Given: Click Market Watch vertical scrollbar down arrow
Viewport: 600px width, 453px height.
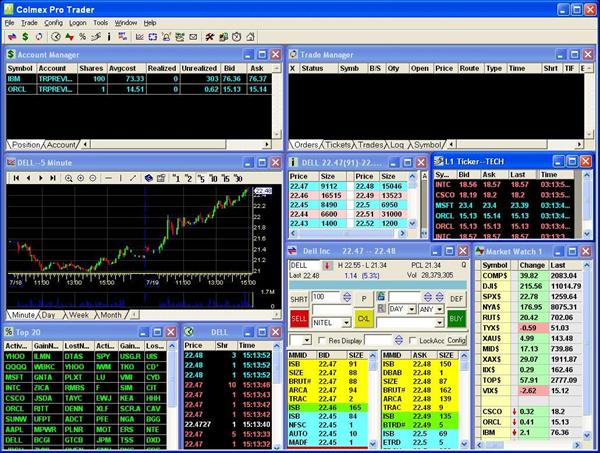Looking at the screenshot, I should point(587,435).
